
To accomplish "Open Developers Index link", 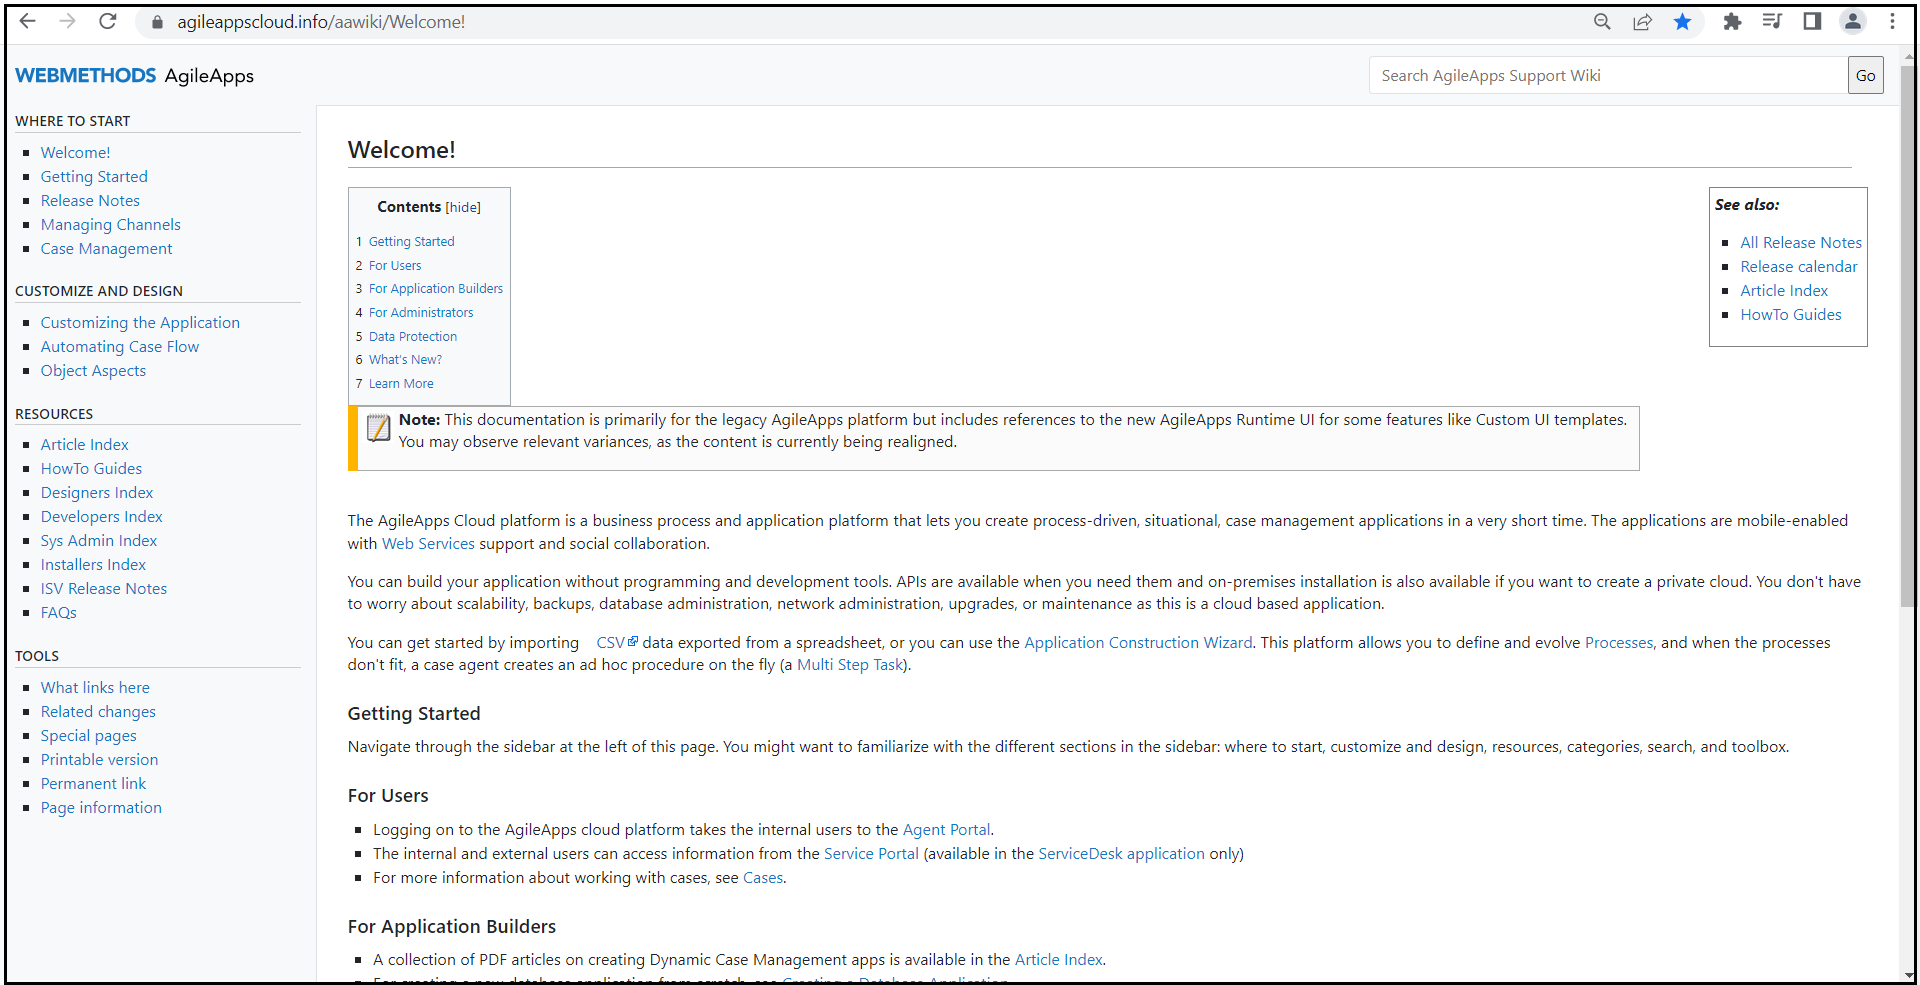I will click(x=101, y=517).
